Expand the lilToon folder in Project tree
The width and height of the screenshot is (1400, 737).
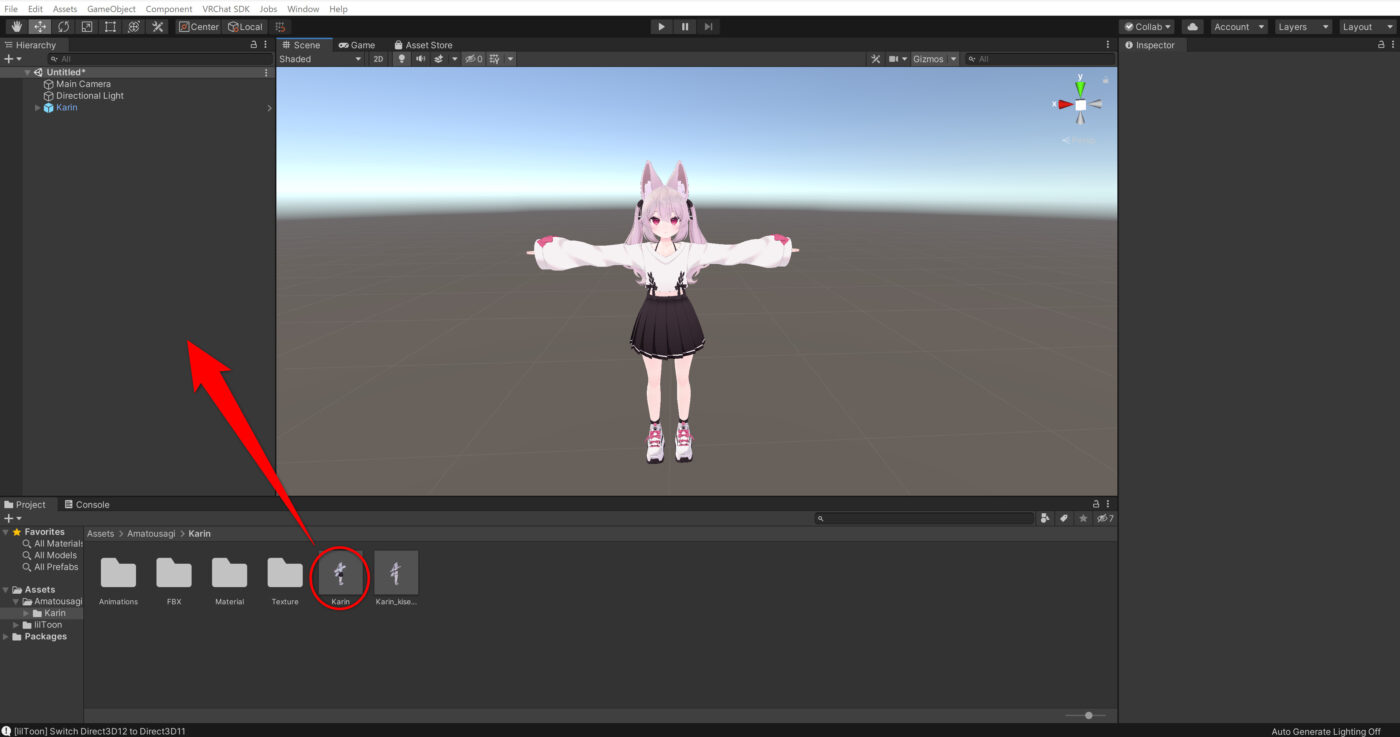[17, 625]
